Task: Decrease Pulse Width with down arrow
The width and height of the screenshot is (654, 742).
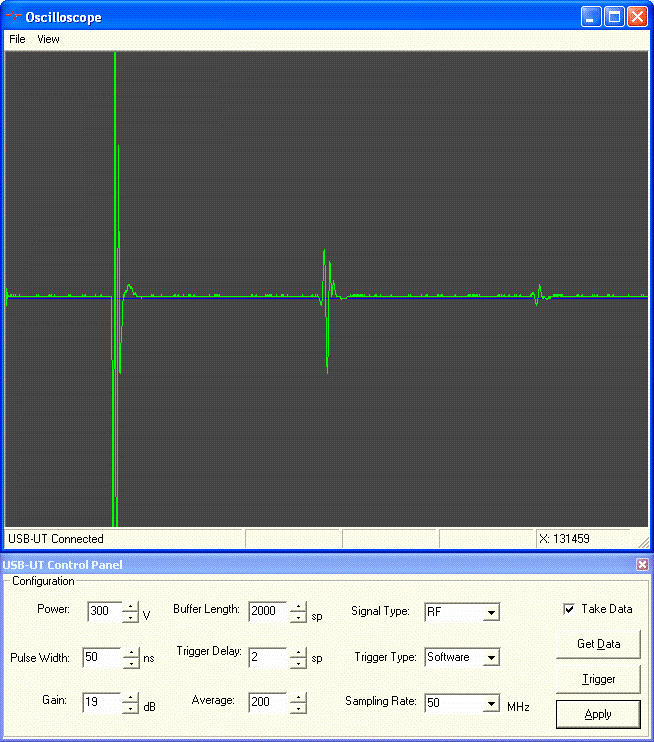Action: [130, 663]
